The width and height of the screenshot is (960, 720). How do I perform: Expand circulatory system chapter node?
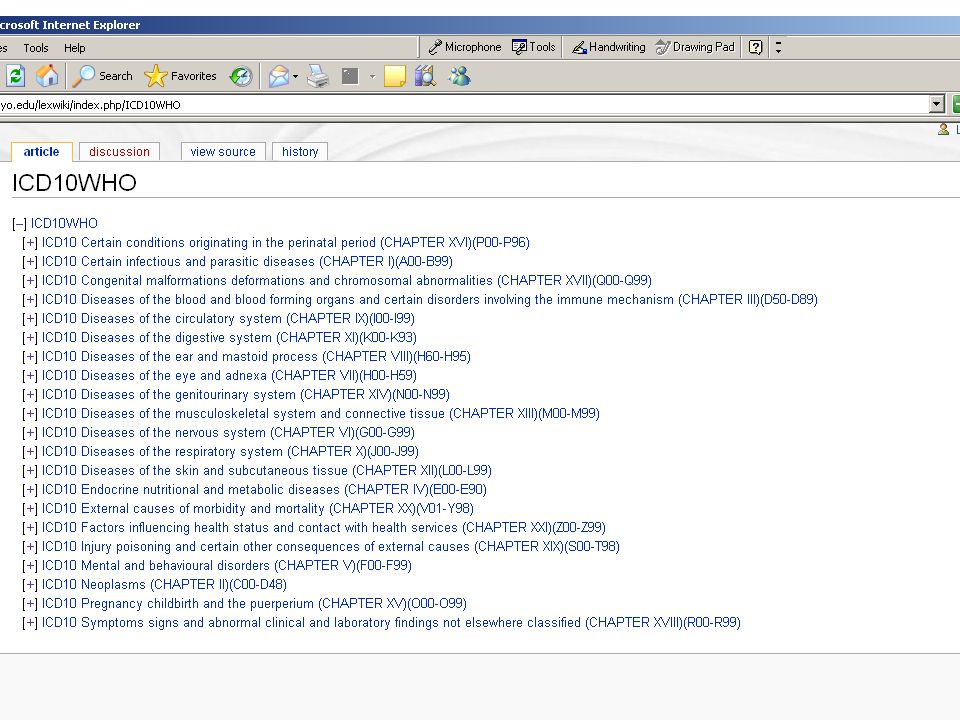pyautogui.click(x=30, y=319)
